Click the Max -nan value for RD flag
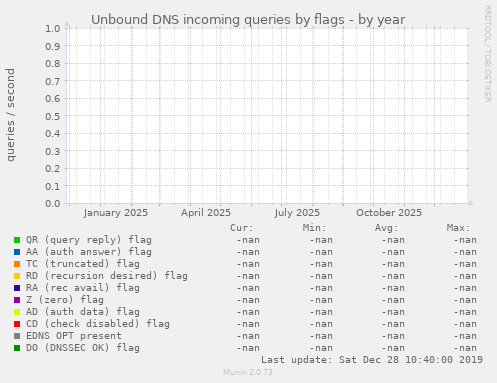The width and height of the screenshot is (497, 383). pyautogui.click(x=465, y=276)
